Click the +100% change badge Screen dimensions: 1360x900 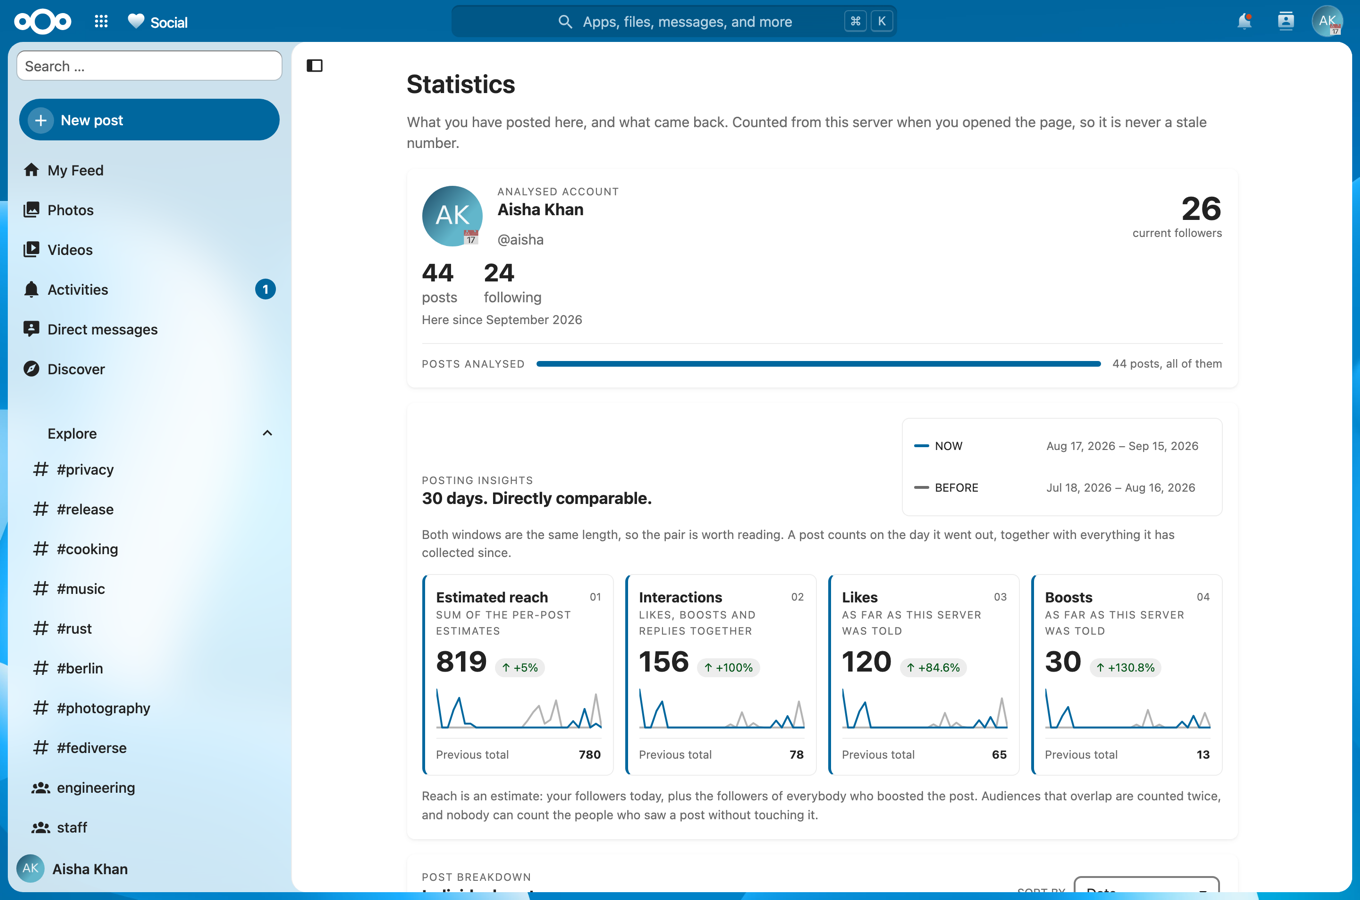728,667
